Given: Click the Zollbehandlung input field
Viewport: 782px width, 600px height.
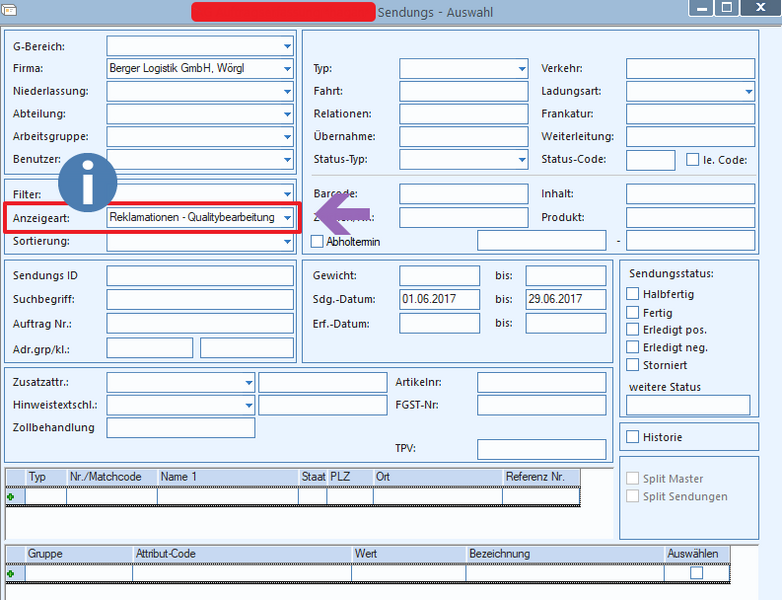Looking at the screenshot, I should (x=181, y=427).
